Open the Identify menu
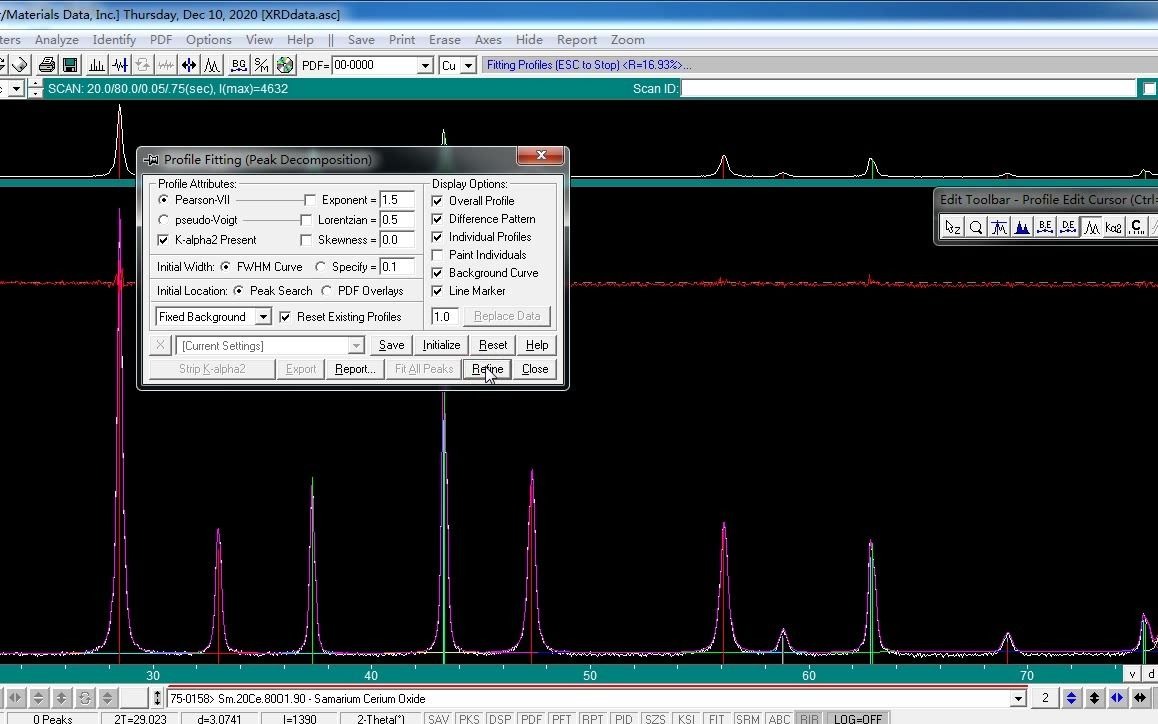The width and height of the screenshot is (1158, 724). pos(114,40)
